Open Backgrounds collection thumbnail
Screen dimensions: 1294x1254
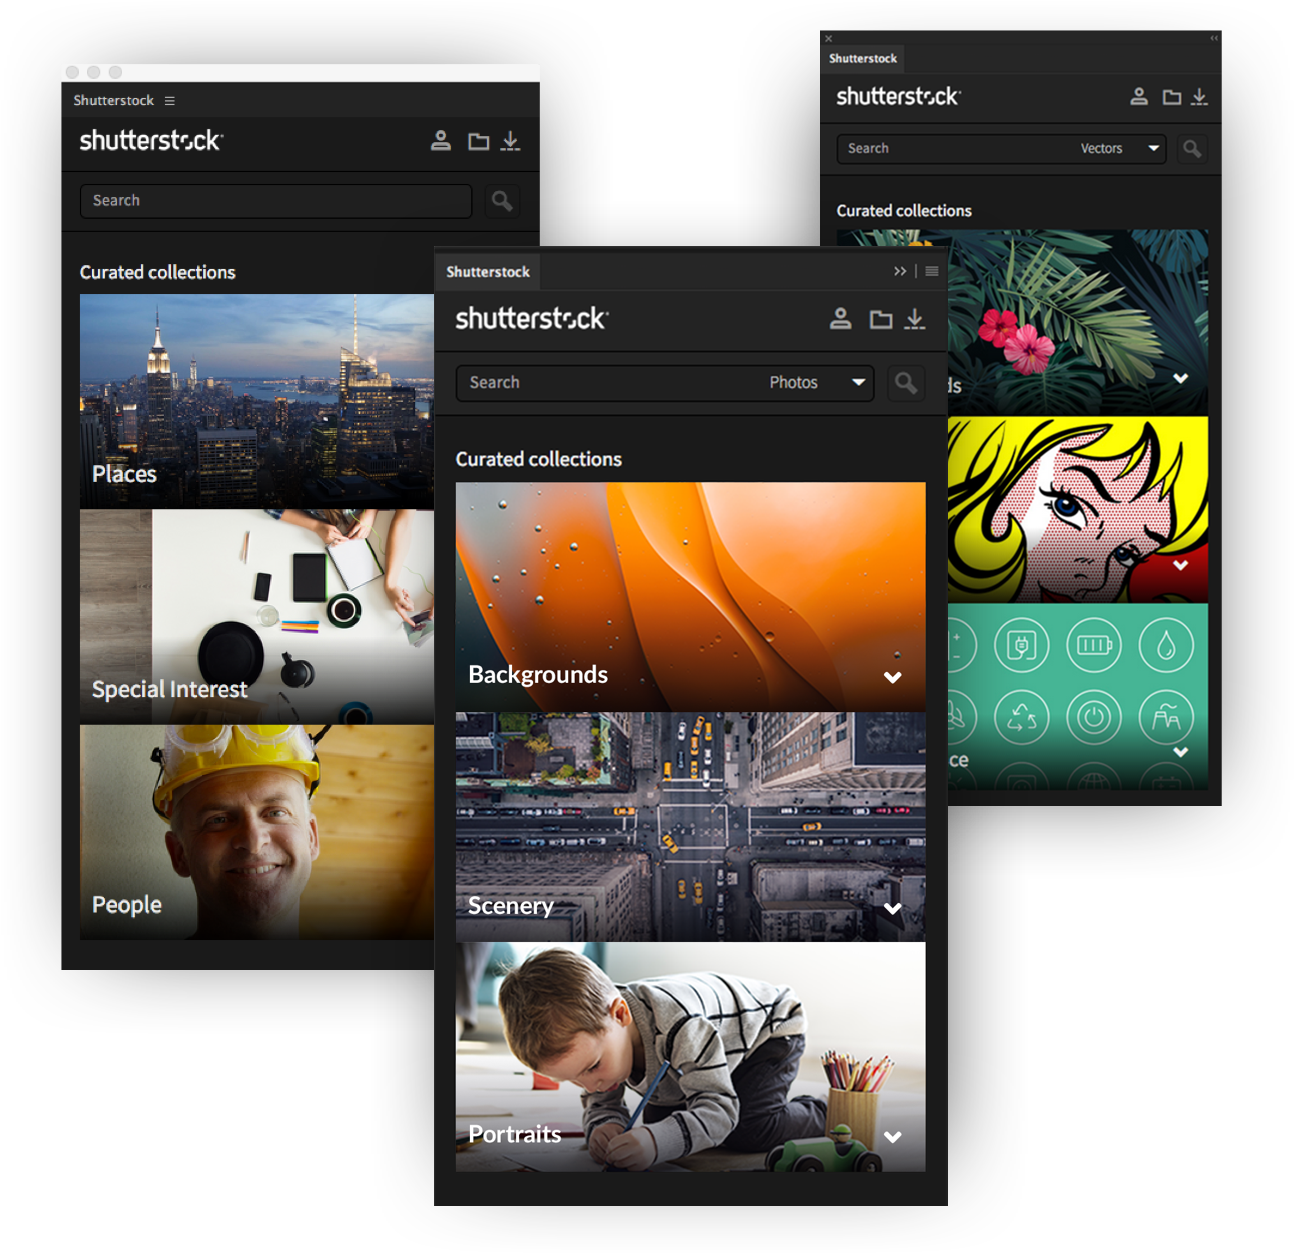pyautogui.click(x=690, y=597)
